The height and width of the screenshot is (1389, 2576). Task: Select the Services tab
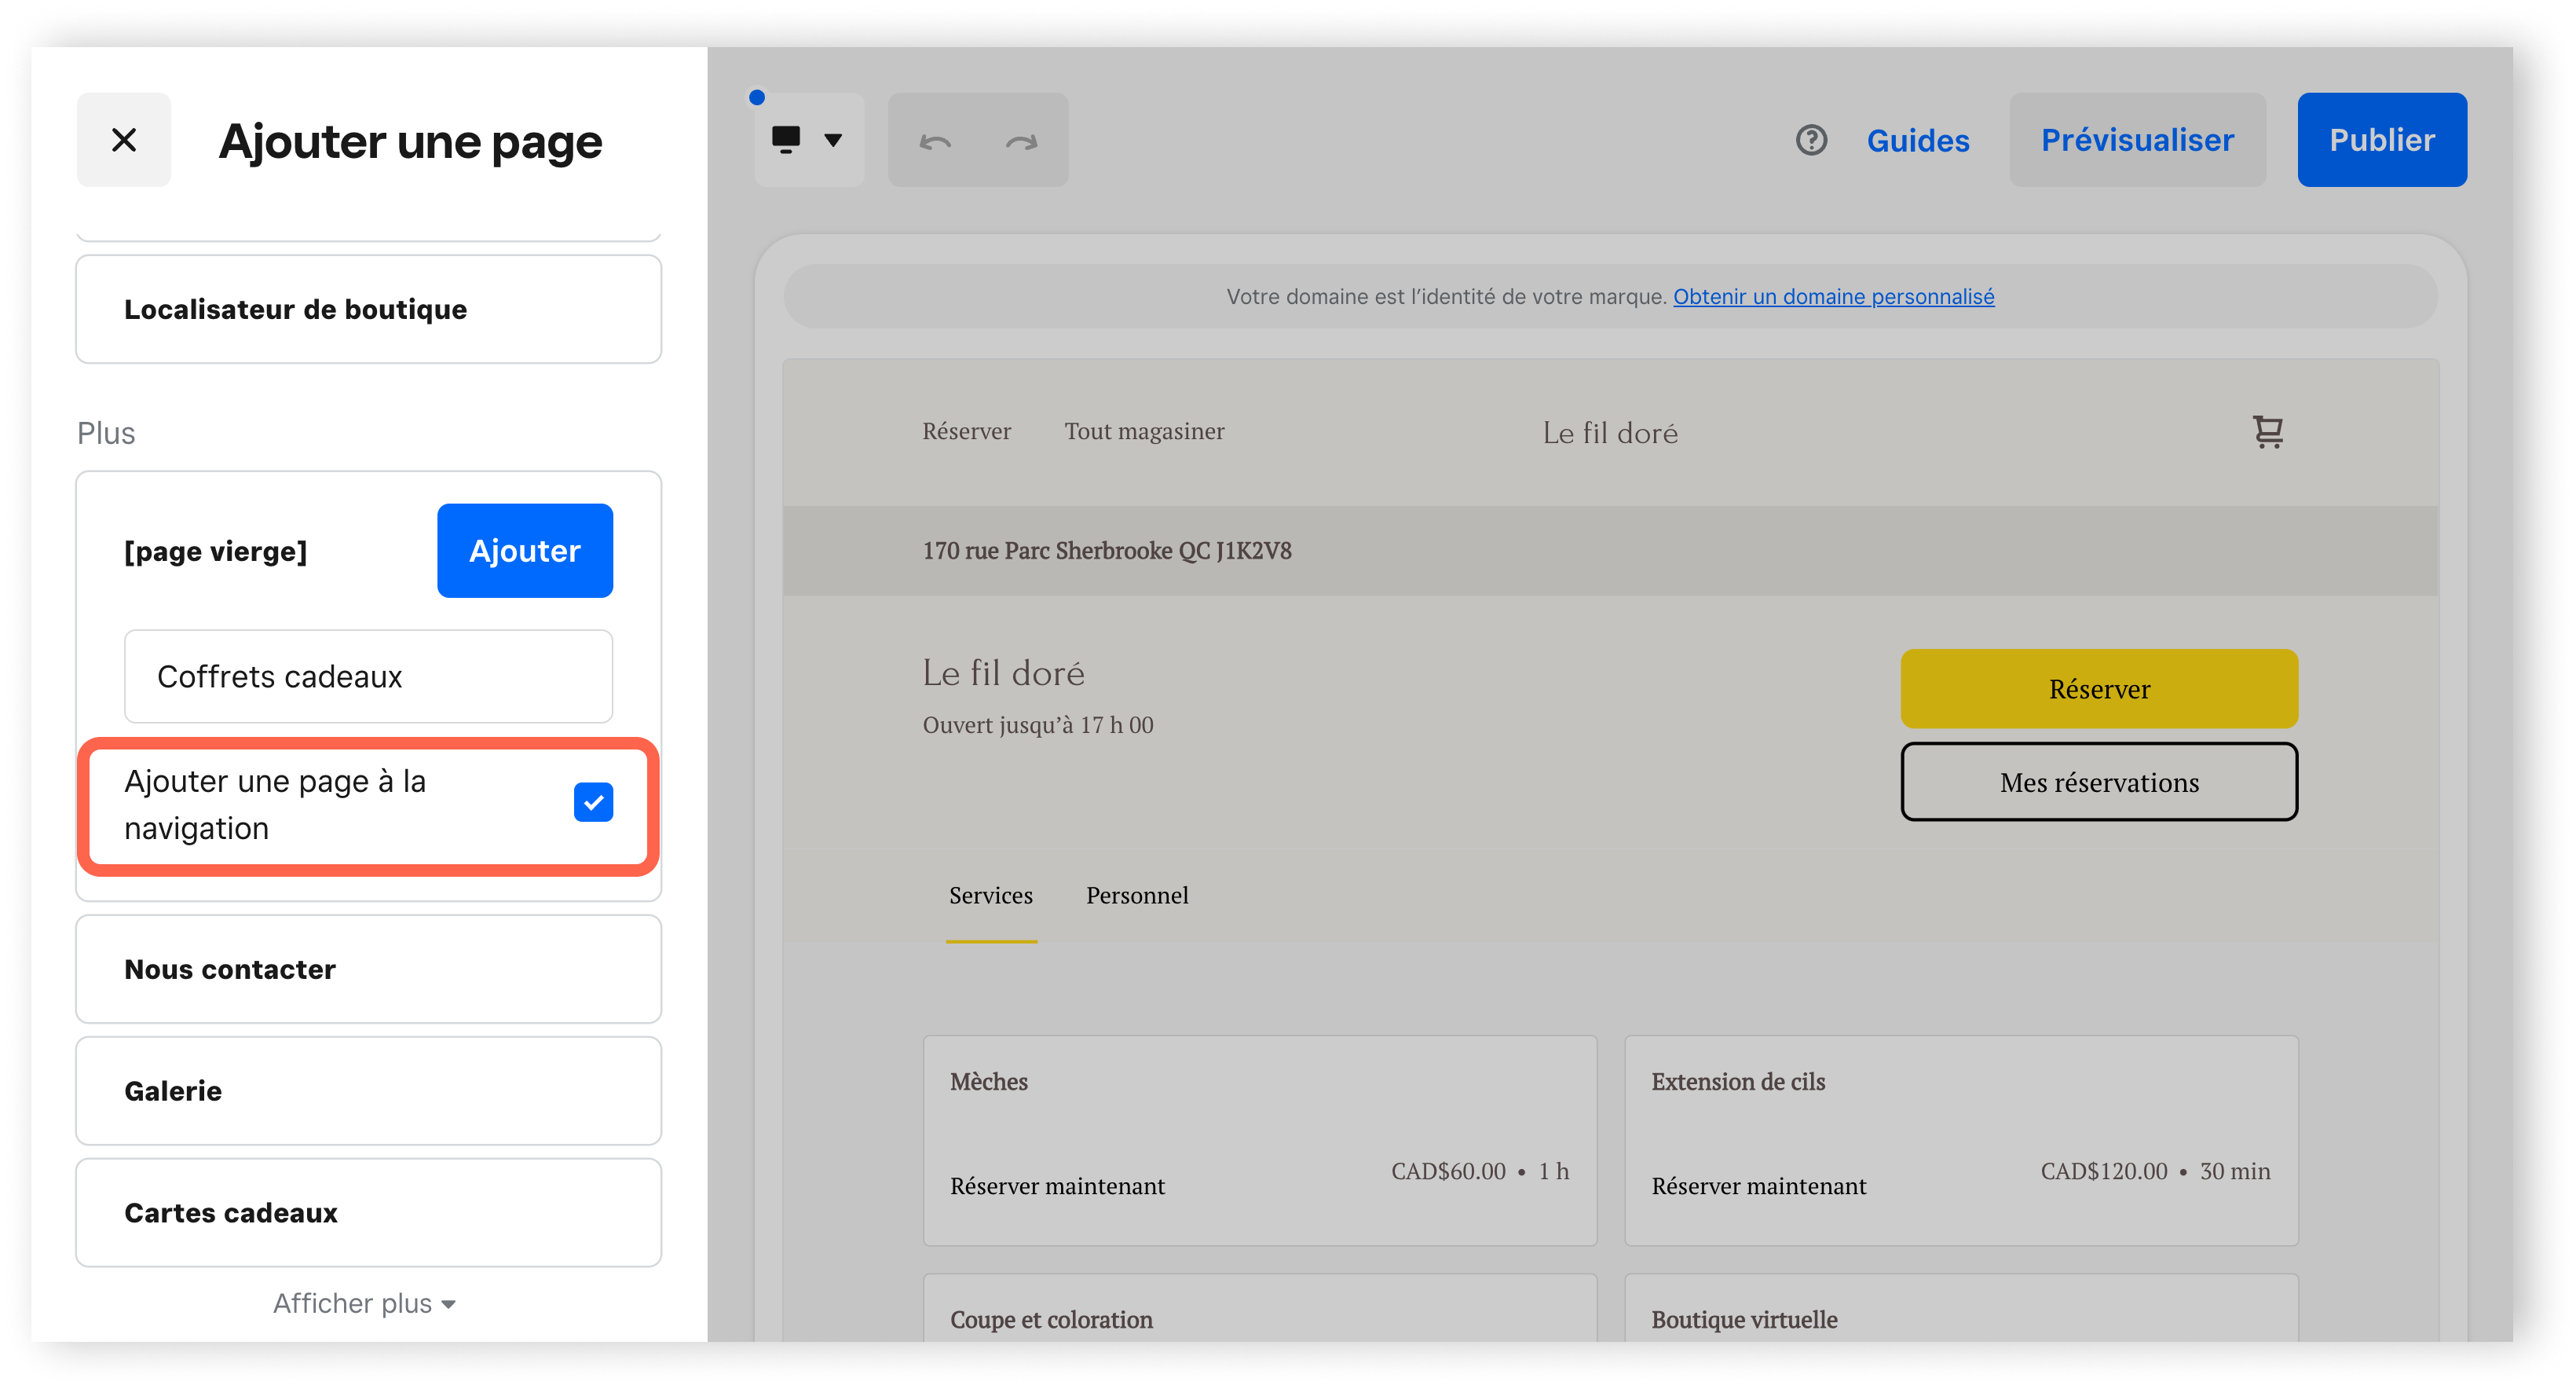click(990, 895)
